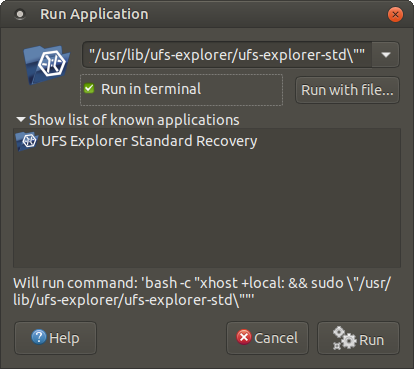Focus the command path input field
Screen dimensions: 414x369
(227, 55)
